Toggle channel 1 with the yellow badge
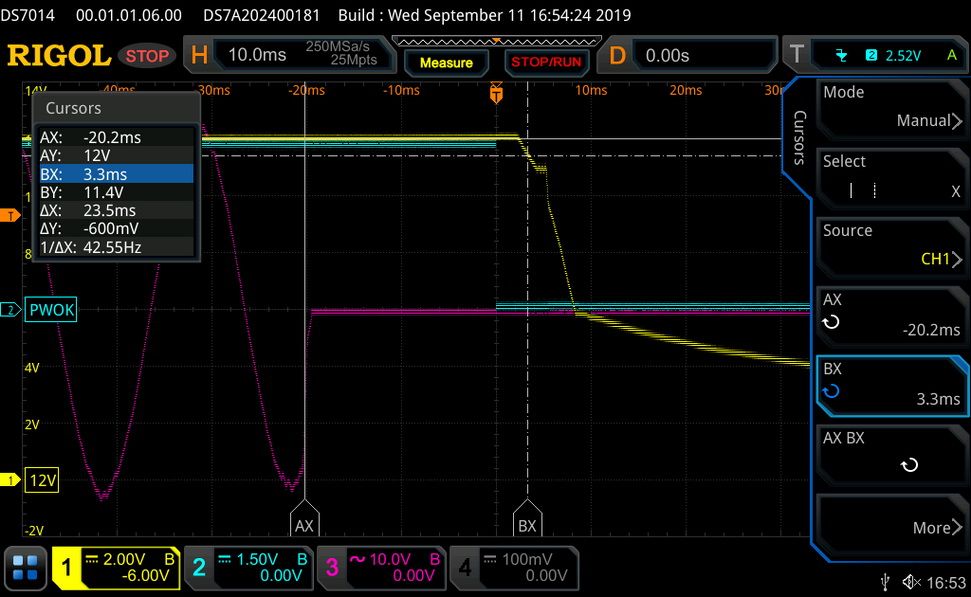971x597 pixels. point(66,568)
